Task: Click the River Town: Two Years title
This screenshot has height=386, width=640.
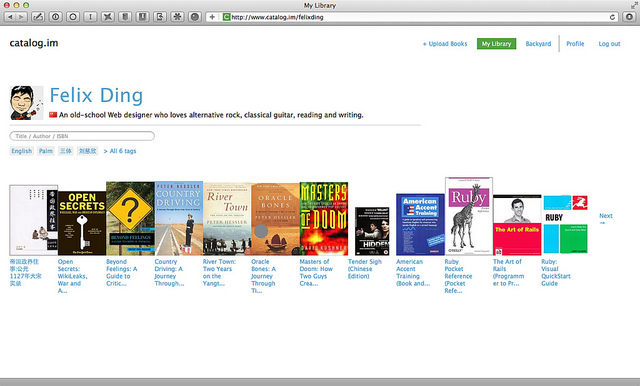Action: point(219,272)
